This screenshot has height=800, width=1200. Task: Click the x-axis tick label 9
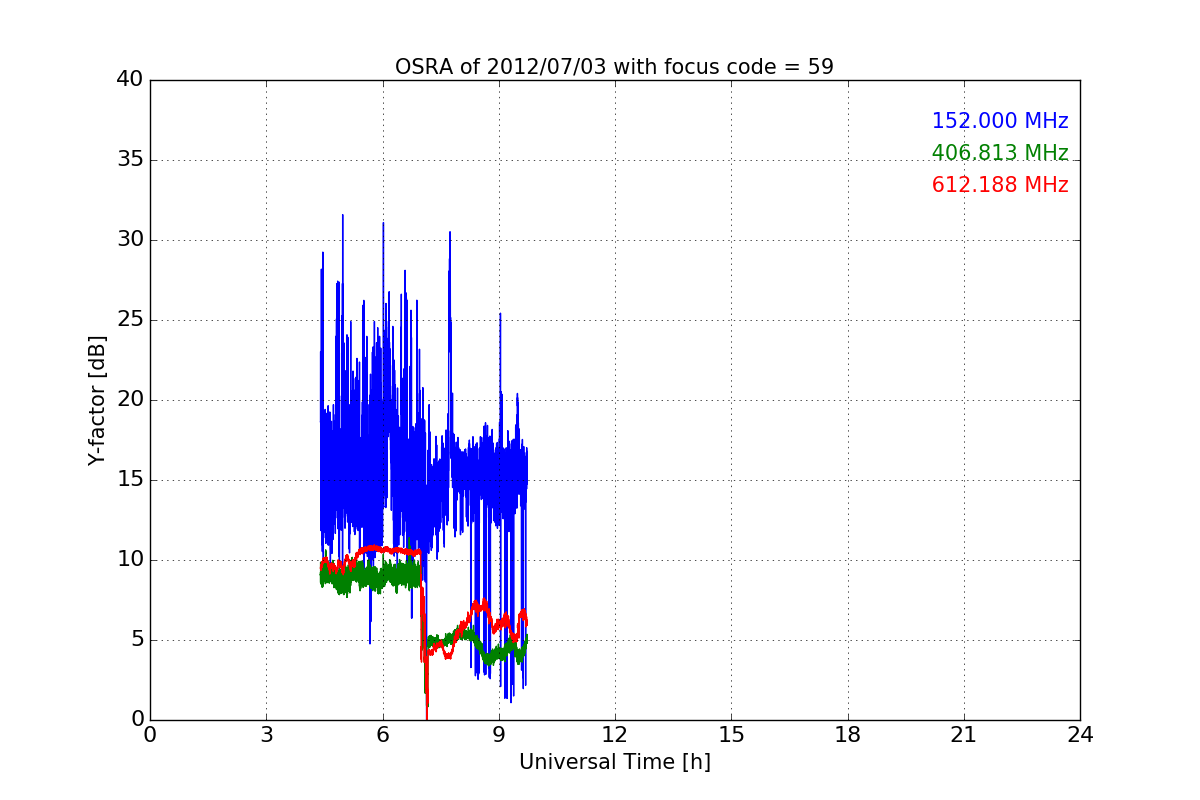[x=499, y=735]
